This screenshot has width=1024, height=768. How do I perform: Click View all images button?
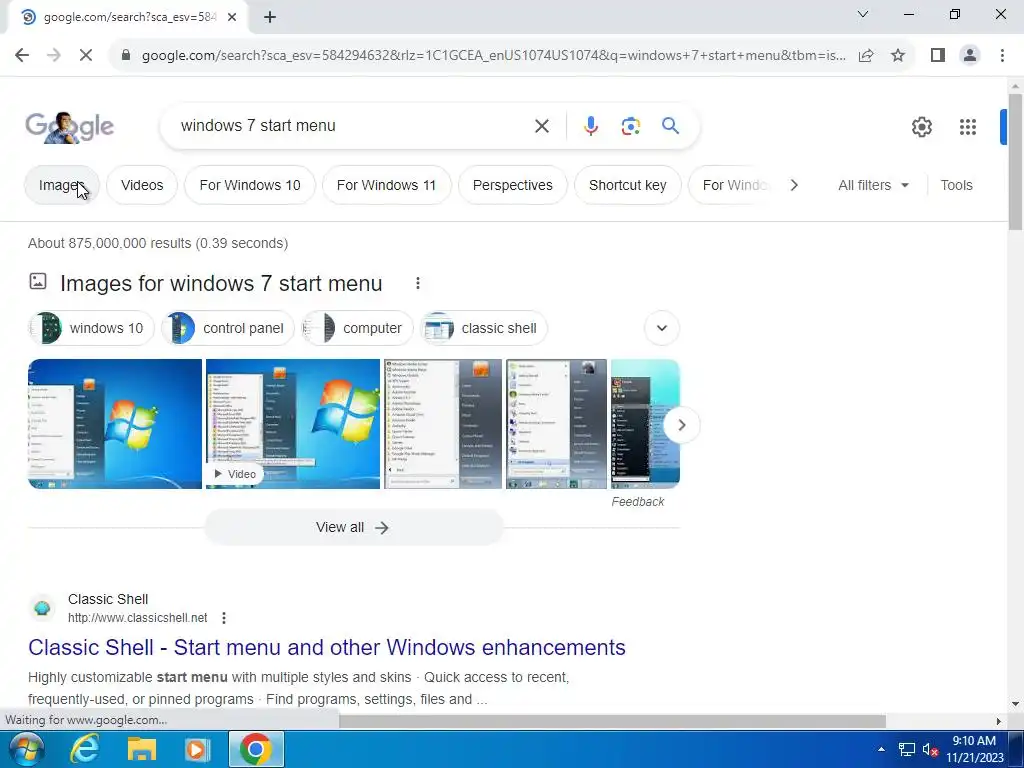click(x=353, y=528)
